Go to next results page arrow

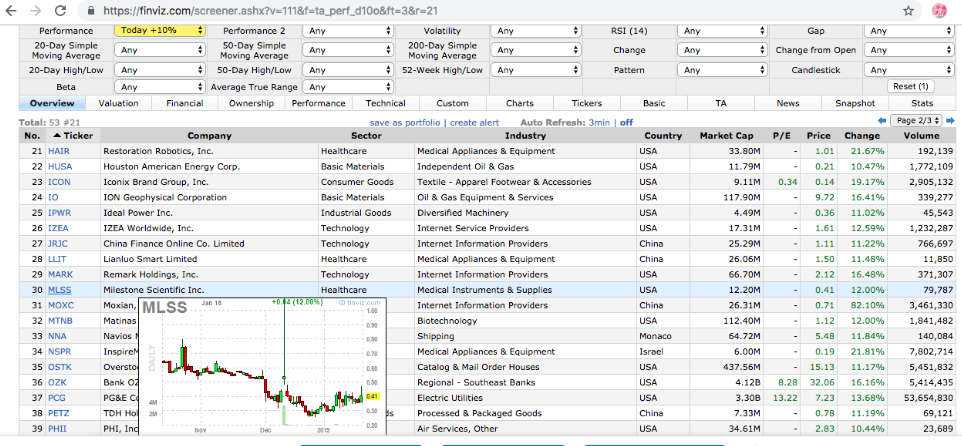[950, 121]
